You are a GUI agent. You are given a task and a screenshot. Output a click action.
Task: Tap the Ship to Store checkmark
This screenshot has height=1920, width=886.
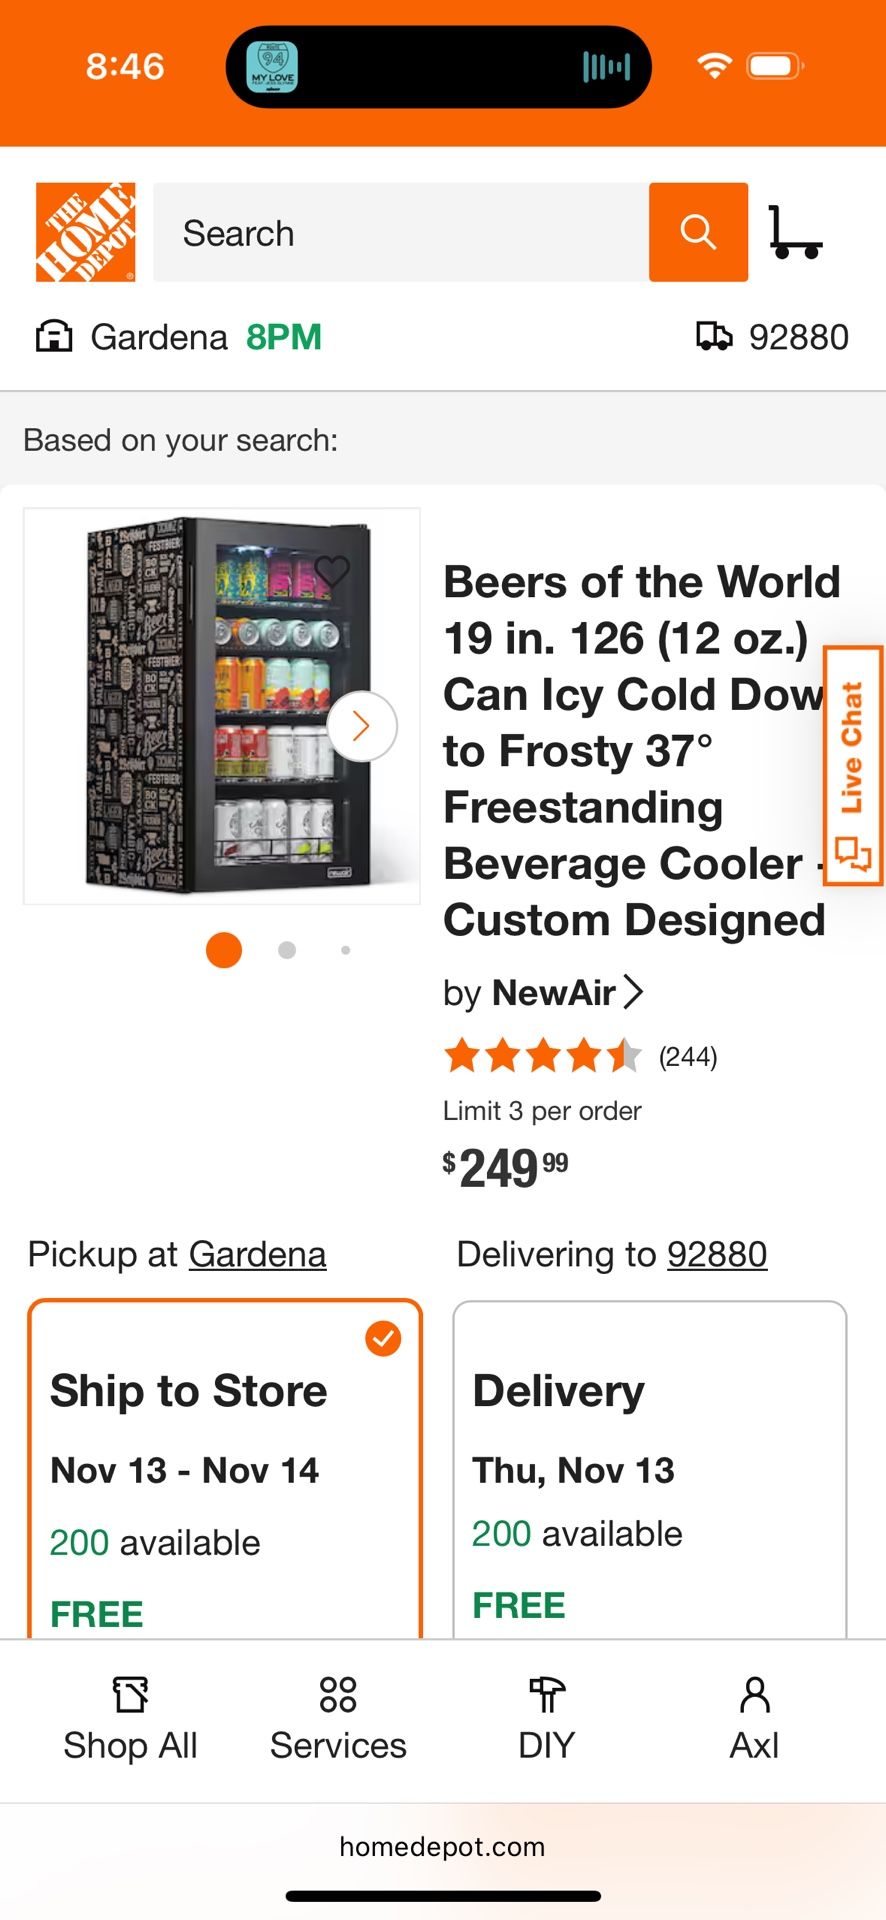point(382,1337)
